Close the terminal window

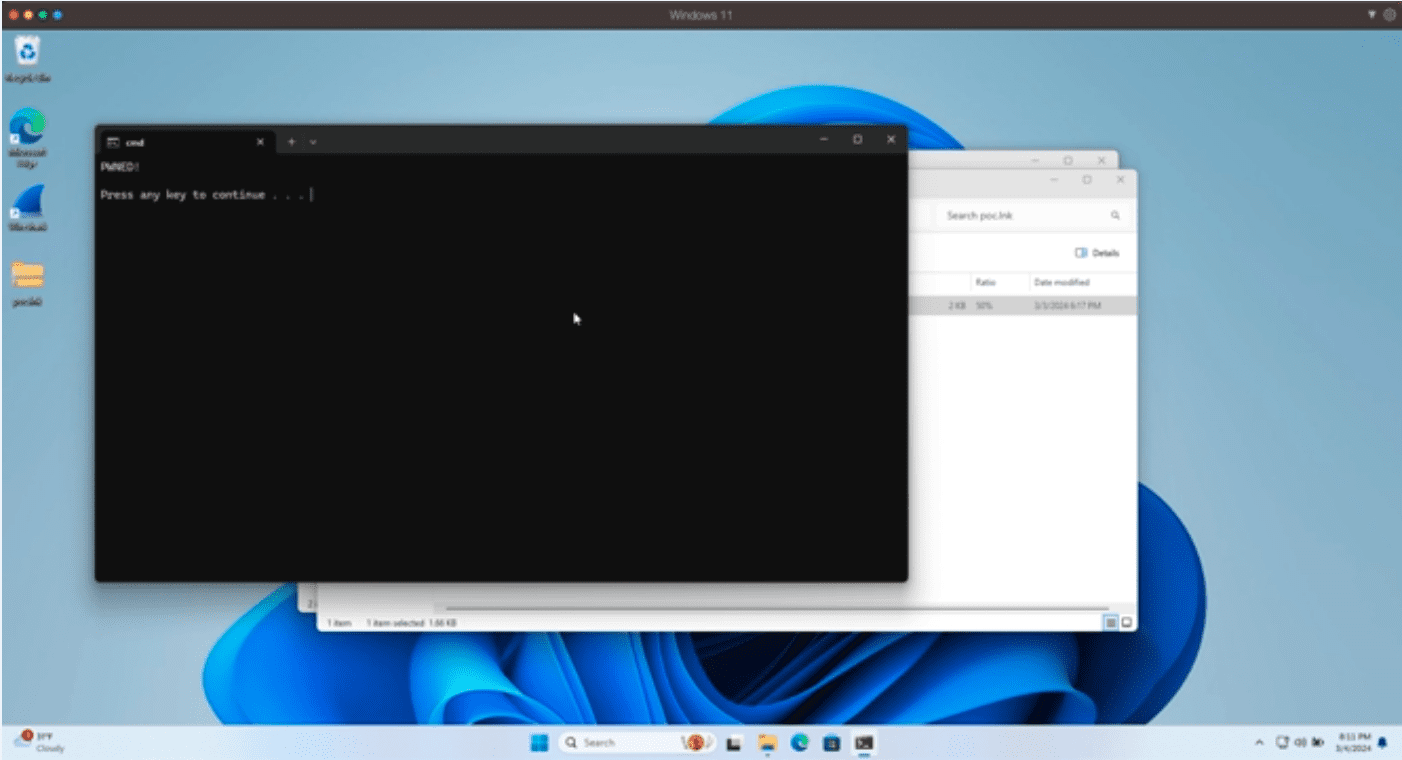[891, 140]
